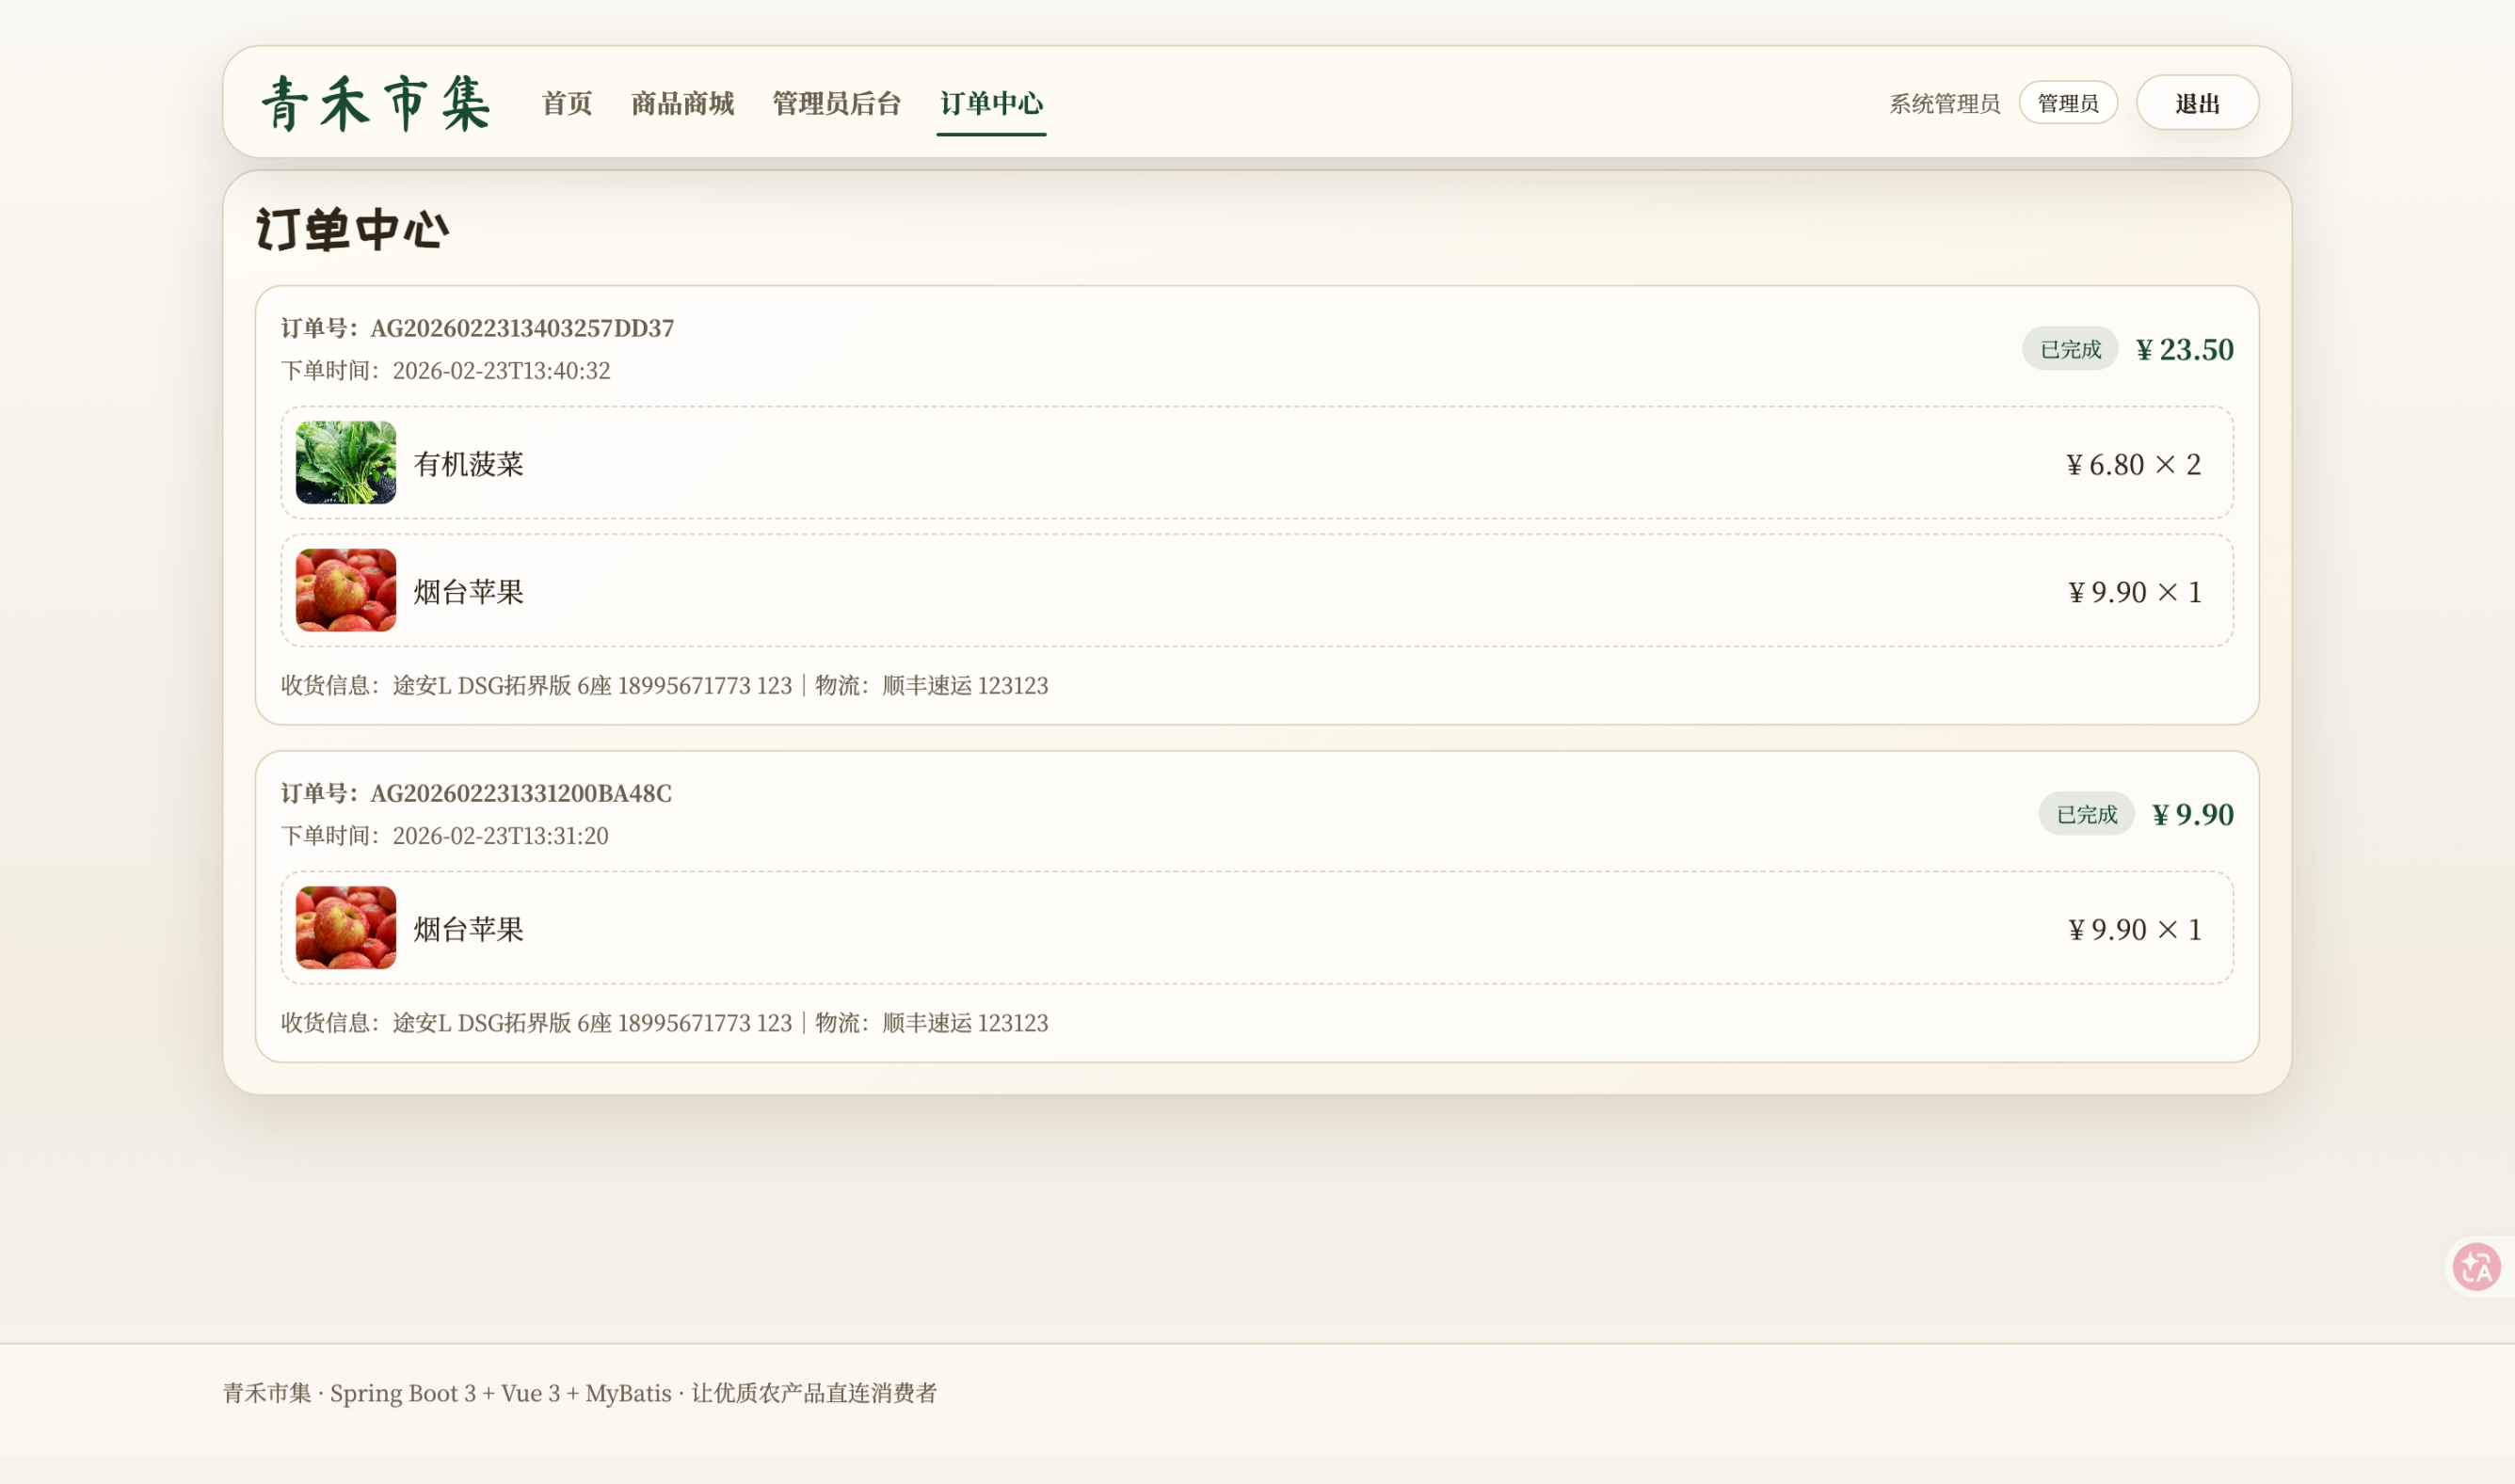This screenshot has width=2515, height=1484.
Task: Click the first order's 收货信息 line
Action: pos(664,685)
